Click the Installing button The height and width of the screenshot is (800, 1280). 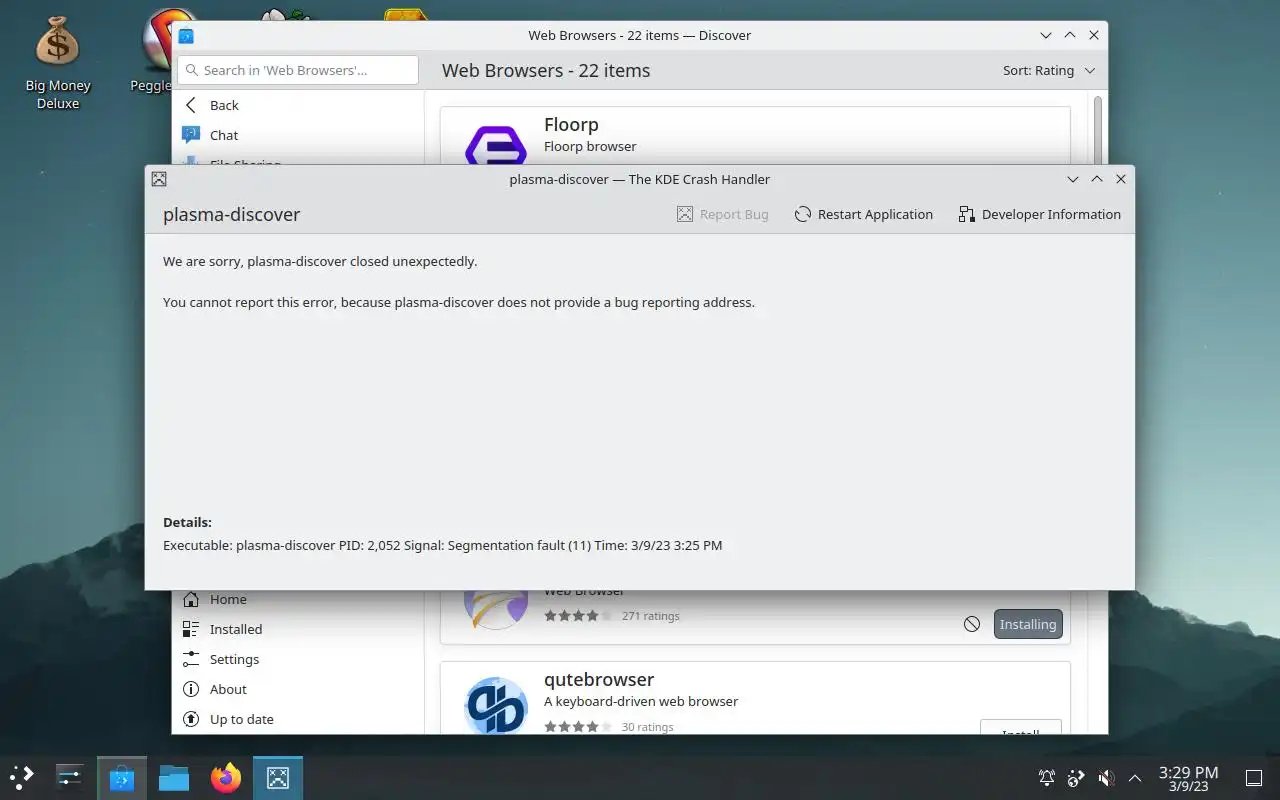click(1028, 624)
